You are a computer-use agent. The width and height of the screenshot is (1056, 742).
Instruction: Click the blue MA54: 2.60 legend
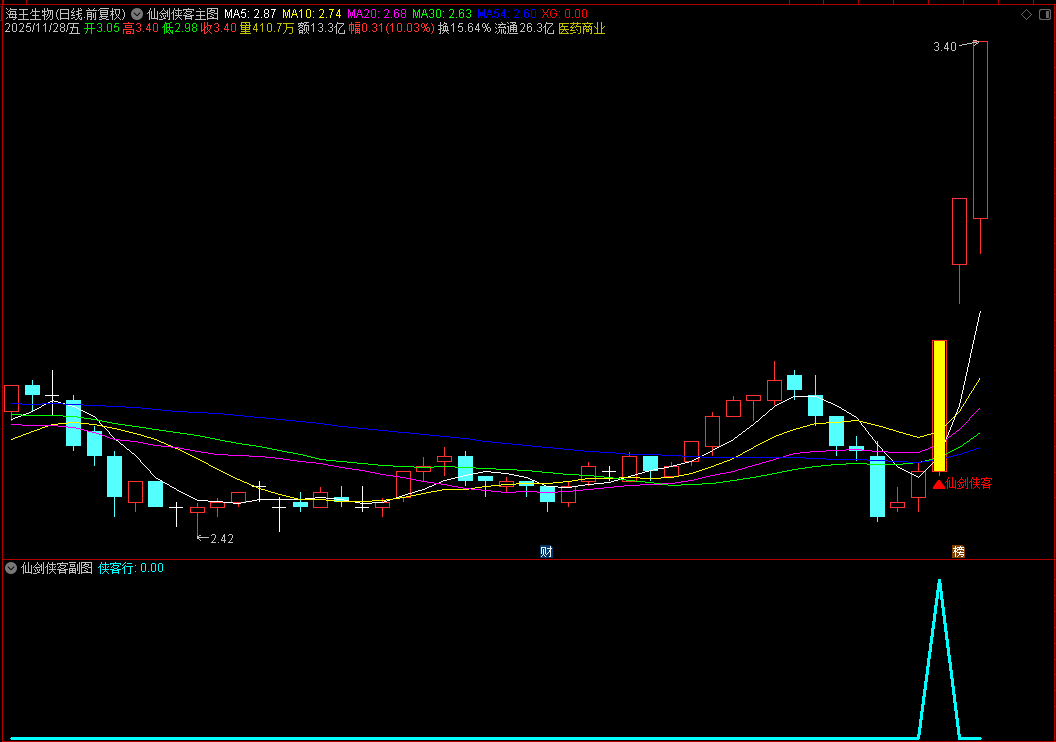[x=506, y=13]
